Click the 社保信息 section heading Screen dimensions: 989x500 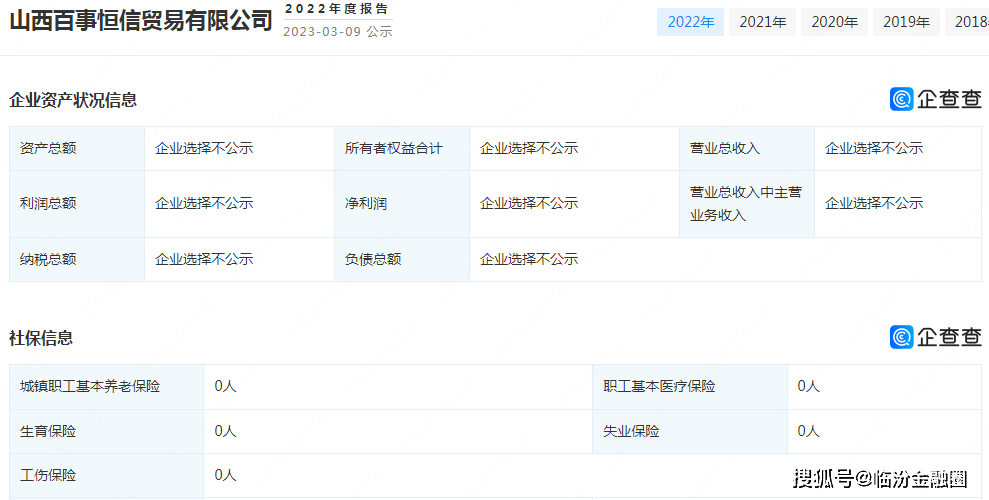[x=41, y=338]
